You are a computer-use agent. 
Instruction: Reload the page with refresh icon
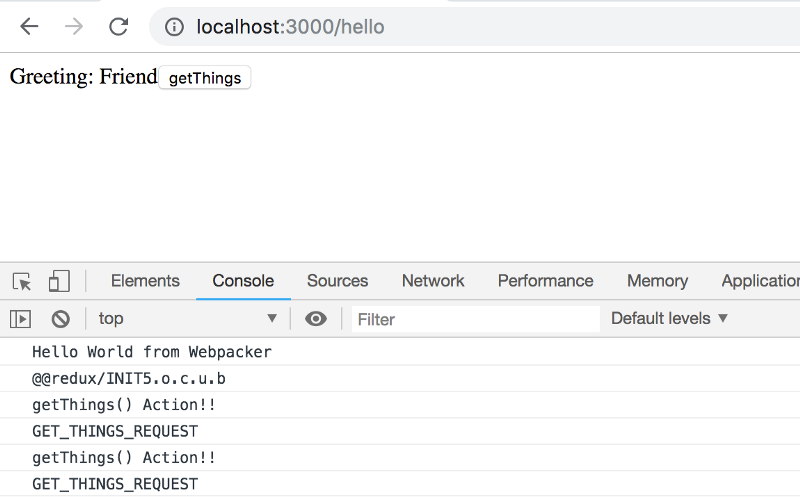click(x=119, y=27)
